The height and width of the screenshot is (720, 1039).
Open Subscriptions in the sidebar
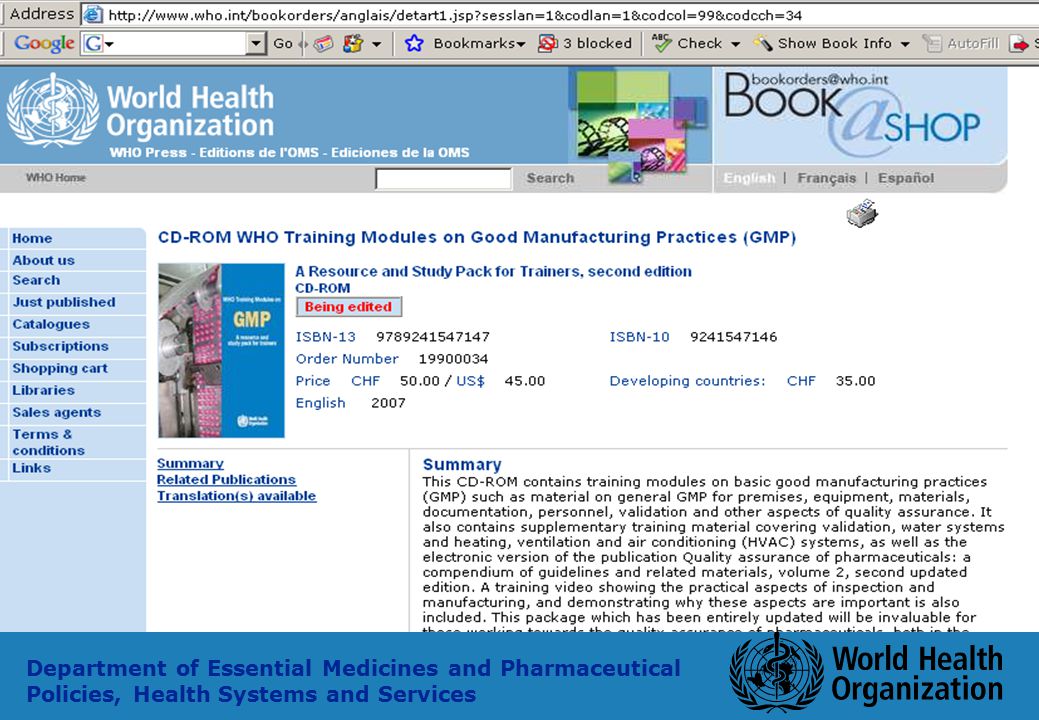point(60,346)
